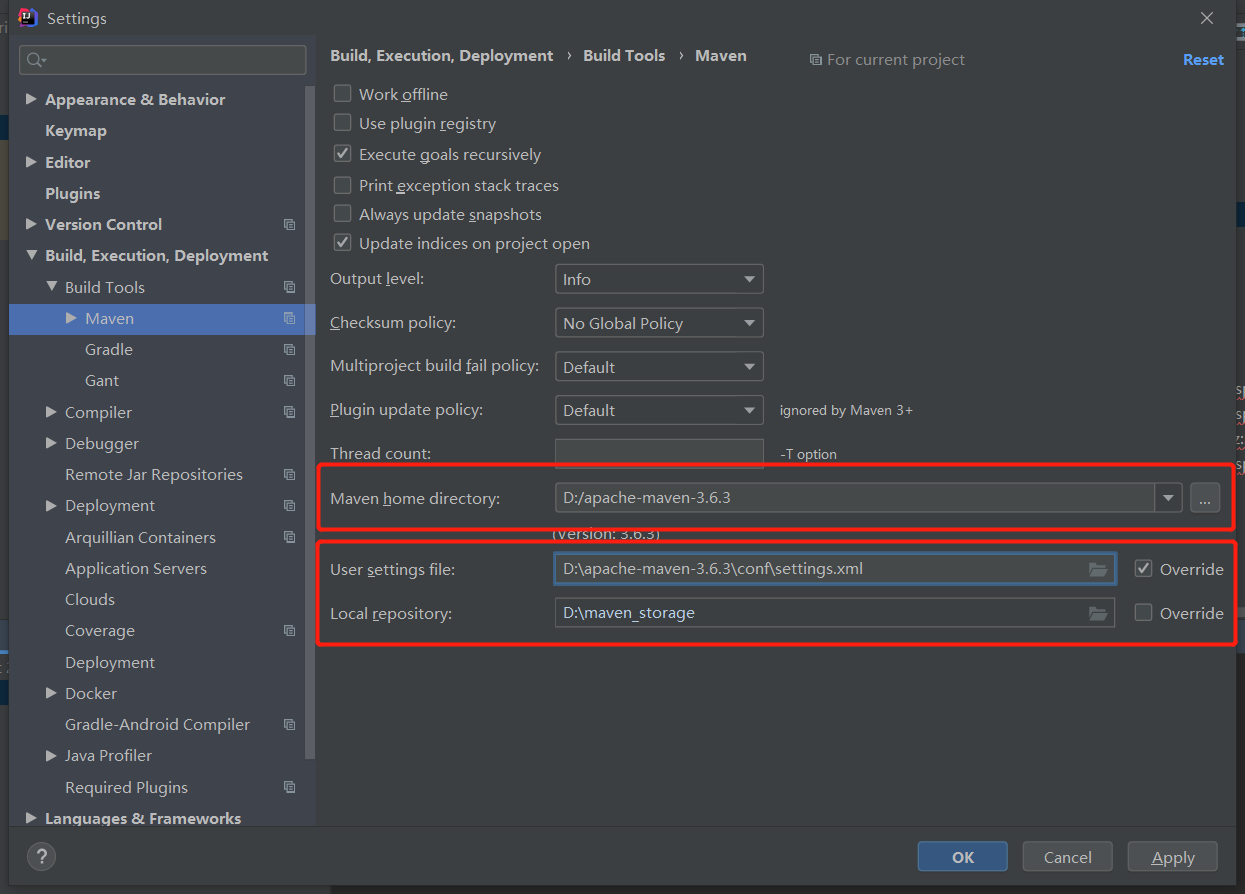Viewport: 1245px width, 894px height.
Task: Collapse Build, Execution, Deployment node
Action: [31, 255]
